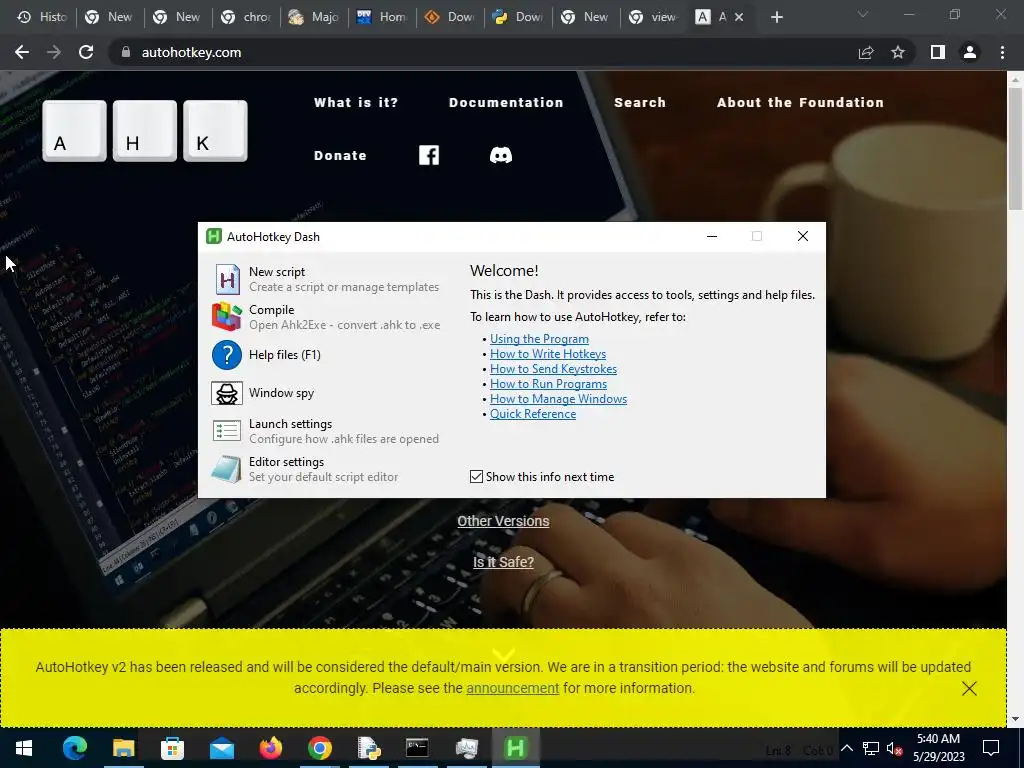Open About the Foundation menu item
This screenshot has height=768, width=1024.
801,103
